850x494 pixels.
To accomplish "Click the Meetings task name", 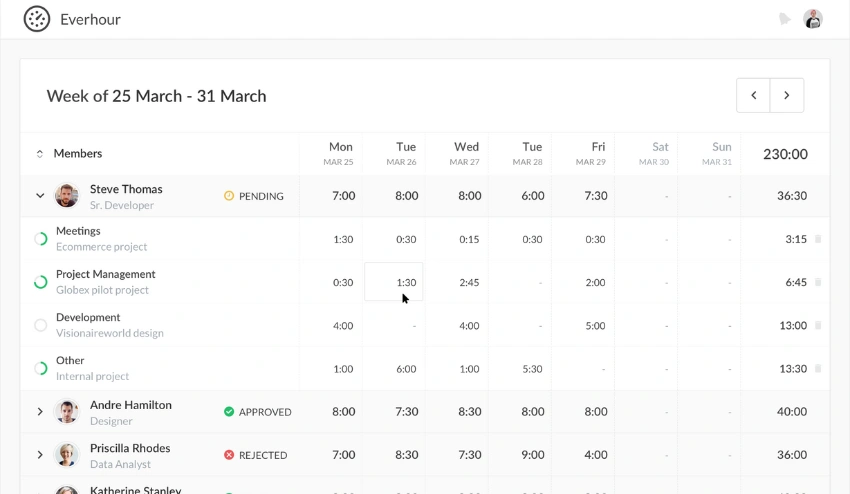I will click(78, 231).
